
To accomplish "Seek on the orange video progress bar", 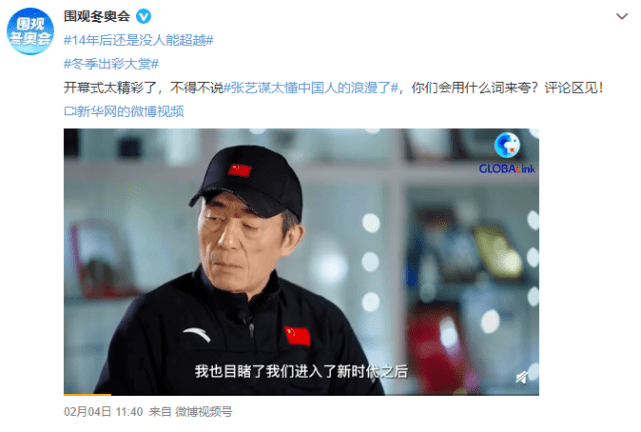I will coord(87,394).
